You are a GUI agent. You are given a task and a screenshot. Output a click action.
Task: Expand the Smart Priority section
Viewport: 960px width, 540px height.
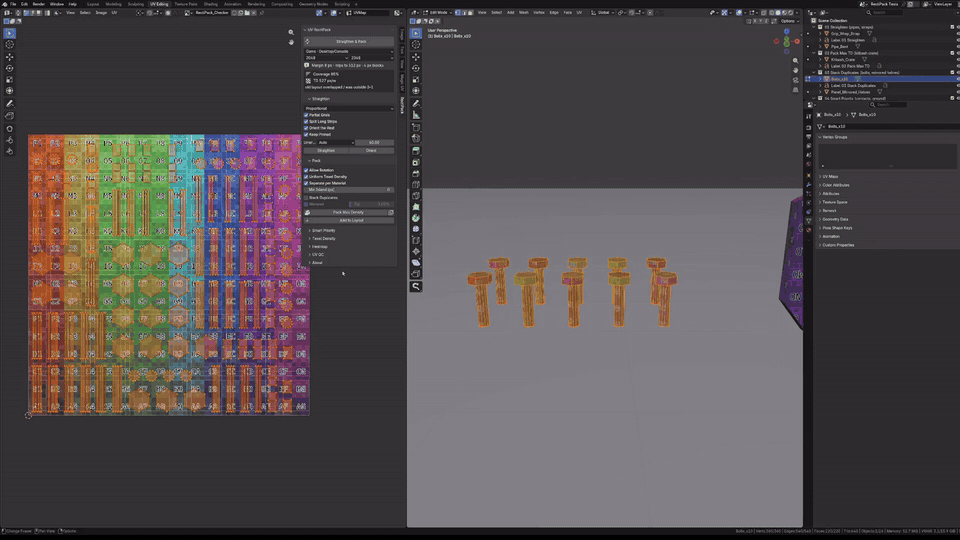pyautogui.click(x=322, y=230)
